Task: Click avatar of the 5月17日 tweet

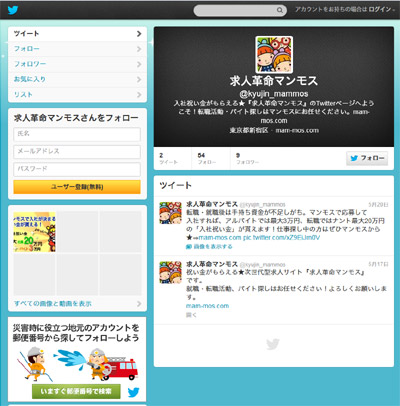Action: (170, 272)
